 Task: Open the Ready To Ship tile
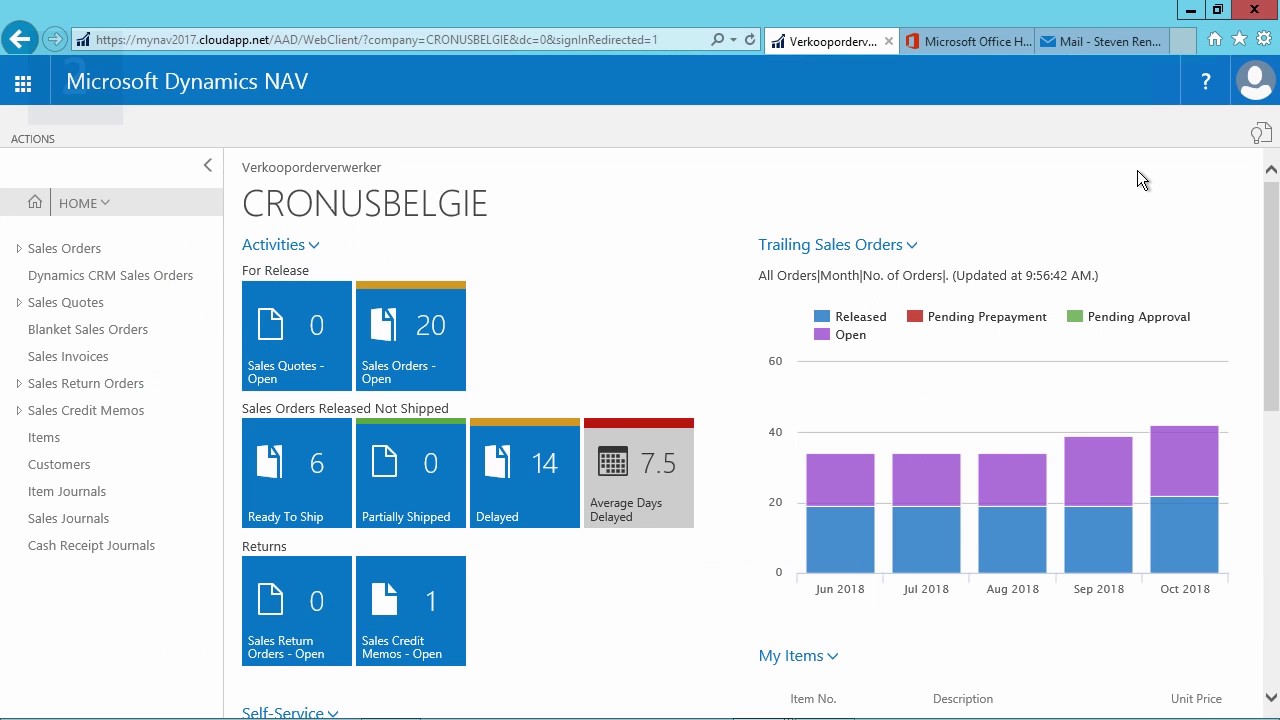point(297,473)
